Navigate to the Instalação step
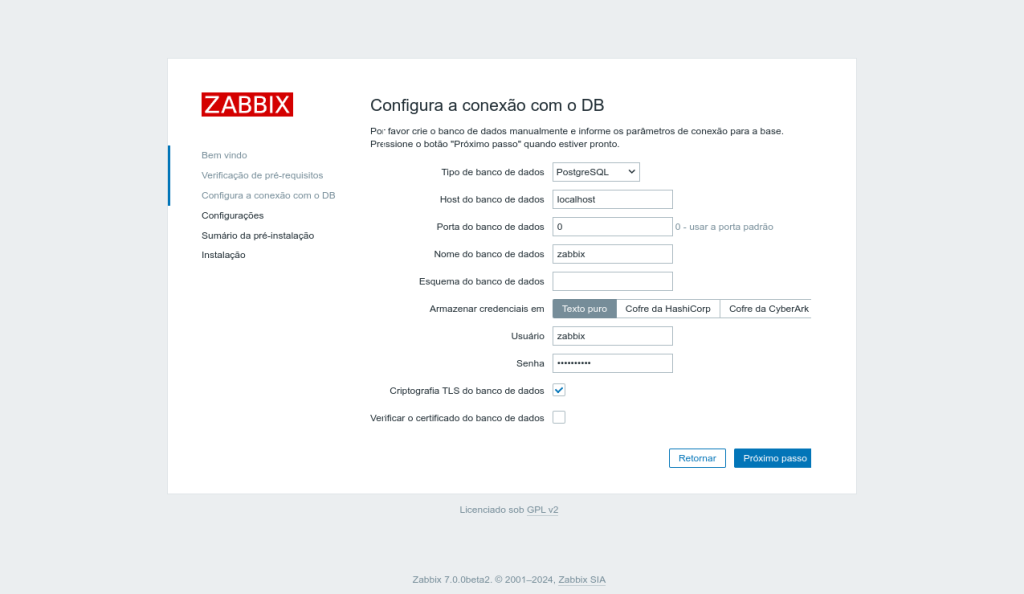 (225, 255)
